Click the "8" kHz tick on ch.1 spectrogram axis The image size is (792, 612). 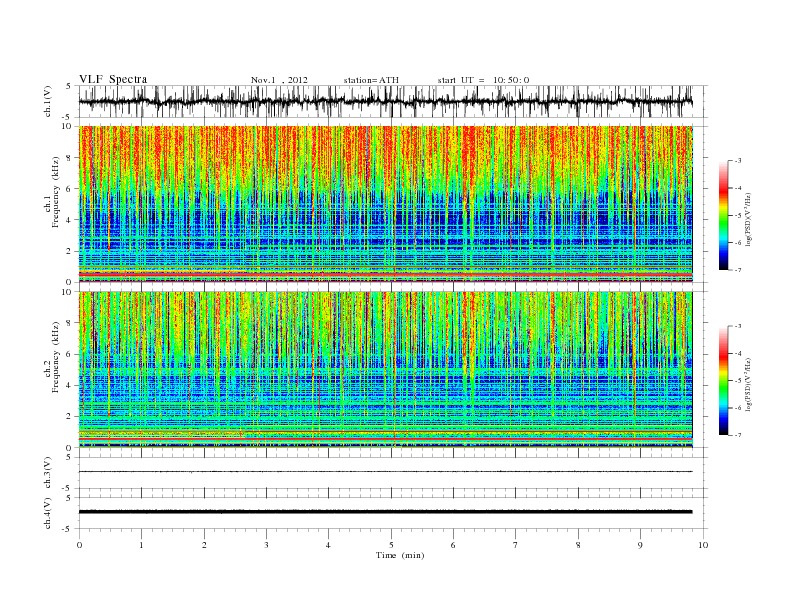(70, 158)
